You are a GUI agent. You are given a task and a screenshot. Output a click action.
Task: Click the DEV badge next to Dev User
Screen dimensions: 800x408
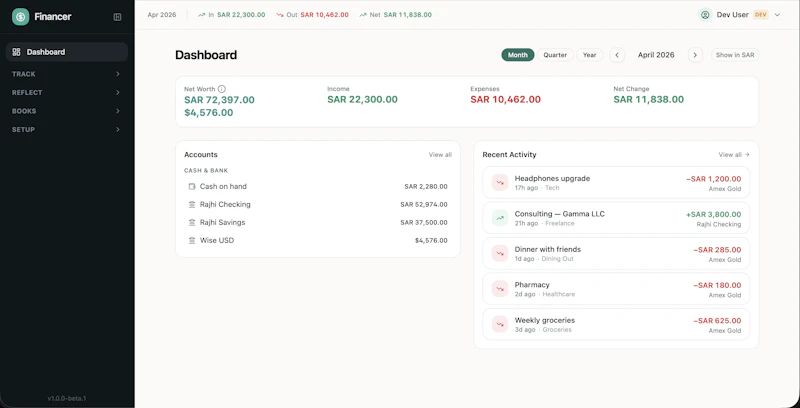(761, 15)
